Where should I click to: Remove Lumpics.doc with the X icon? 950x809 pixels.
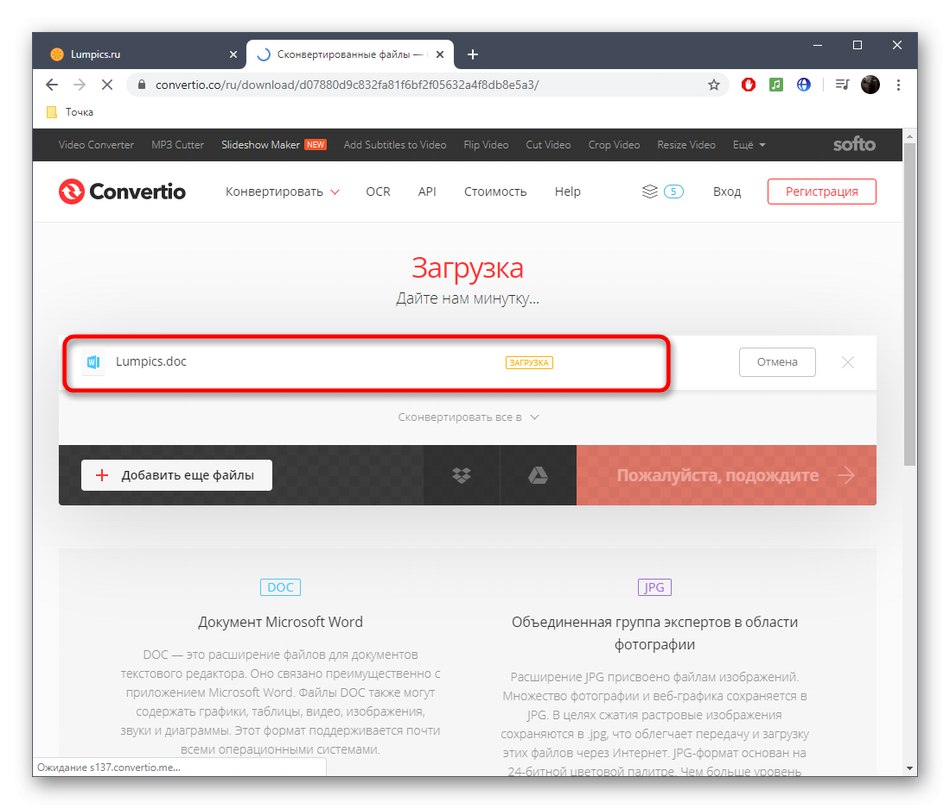click(x=847, y=362)
